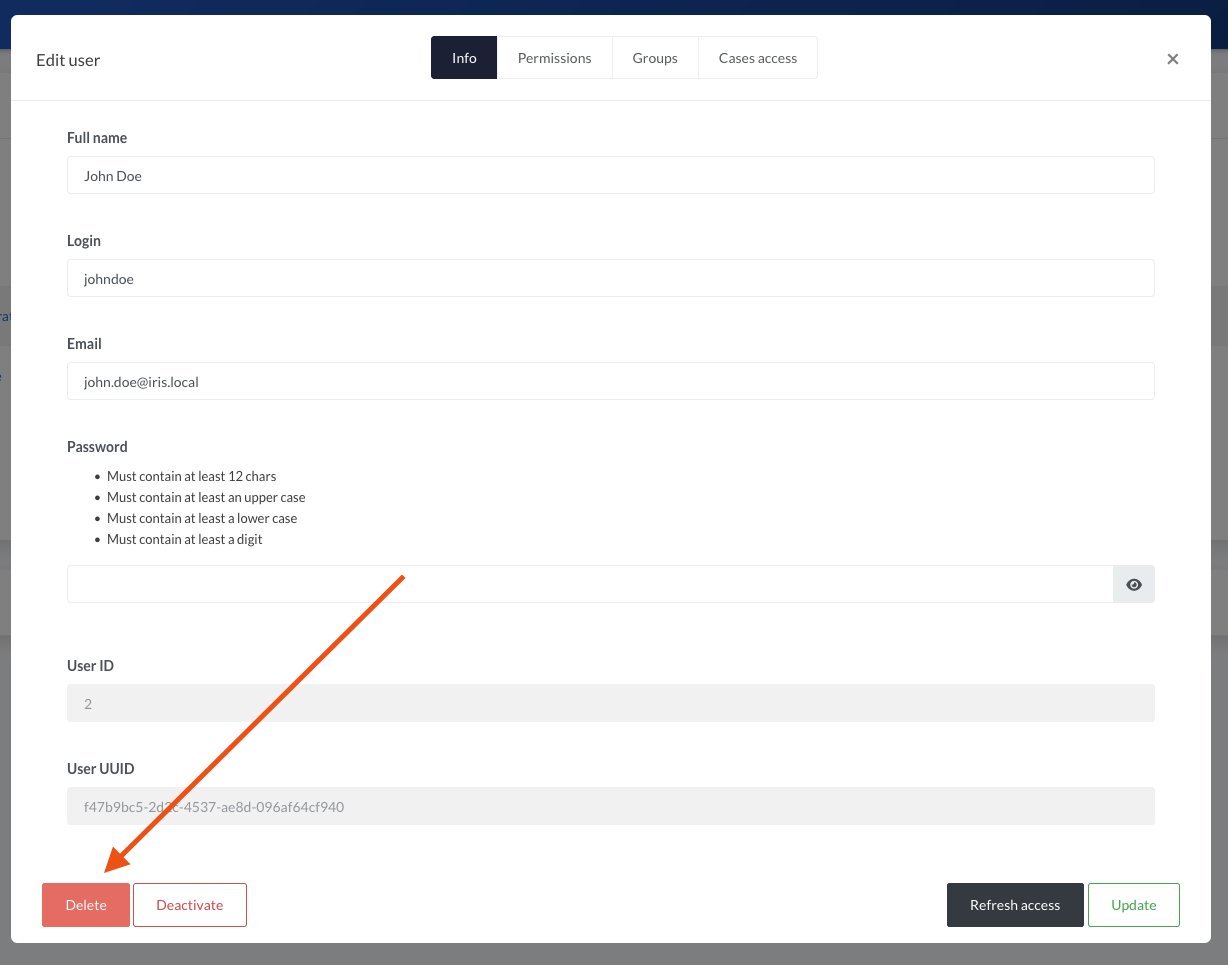Click the Edit user dialog title
Viewport: 1228px width, 965px height.
pyautogui.click(x=67, y=60)
